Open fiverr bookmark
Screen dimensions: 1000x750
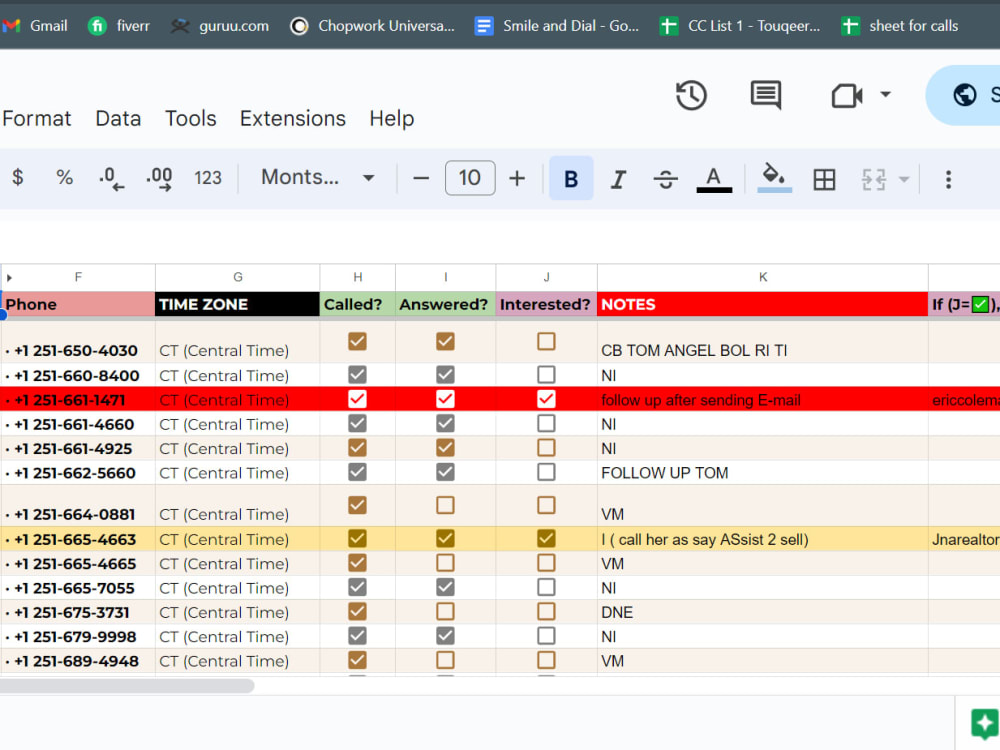tap(119, 26)
